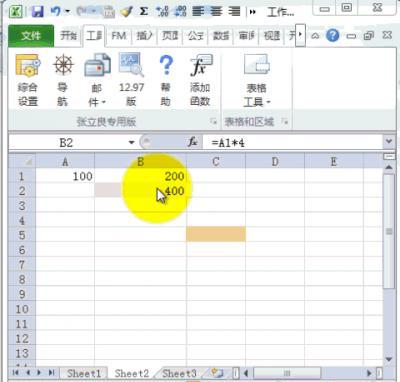This screenshot has width=400, height=382.
Task: Switch to Sheet1 worksheet tab
Action: (84, 373)
